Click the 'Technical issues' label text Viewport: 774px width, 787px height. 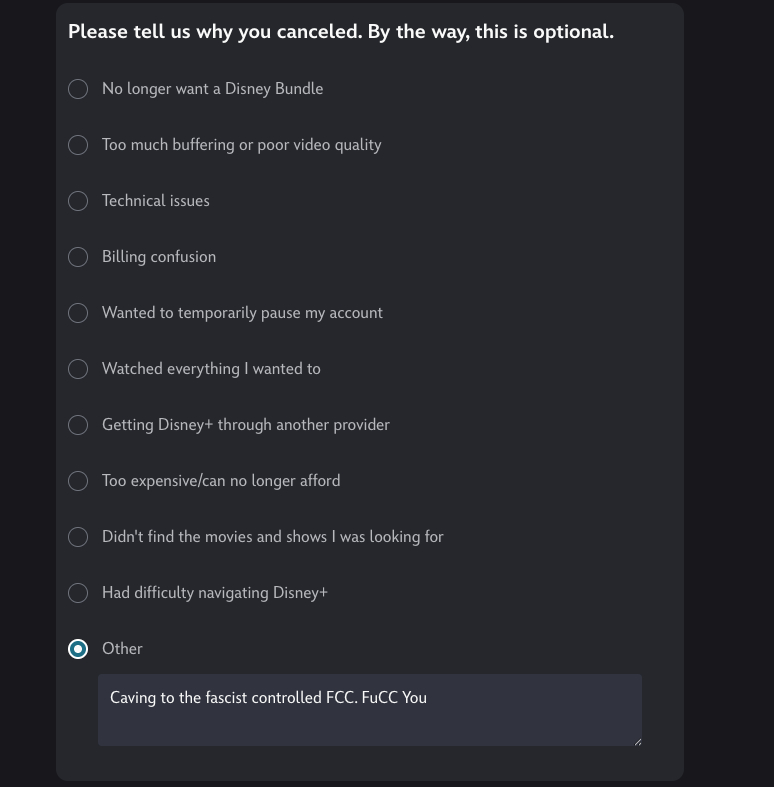coord(156,201)
